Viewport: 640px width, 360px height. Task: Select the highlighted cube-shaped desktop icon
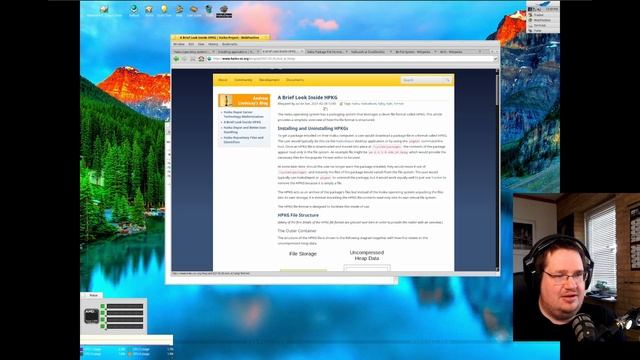click(224, 11)
